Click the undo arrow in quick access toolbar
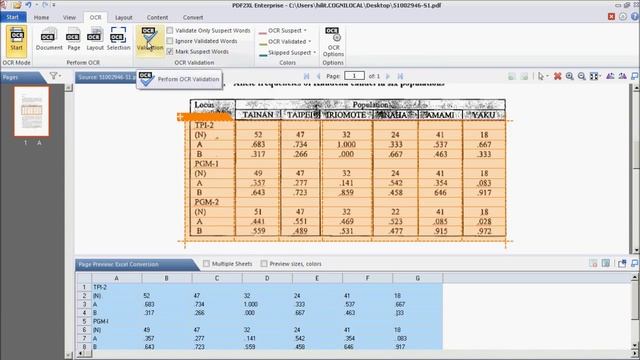 pos(28,5)
